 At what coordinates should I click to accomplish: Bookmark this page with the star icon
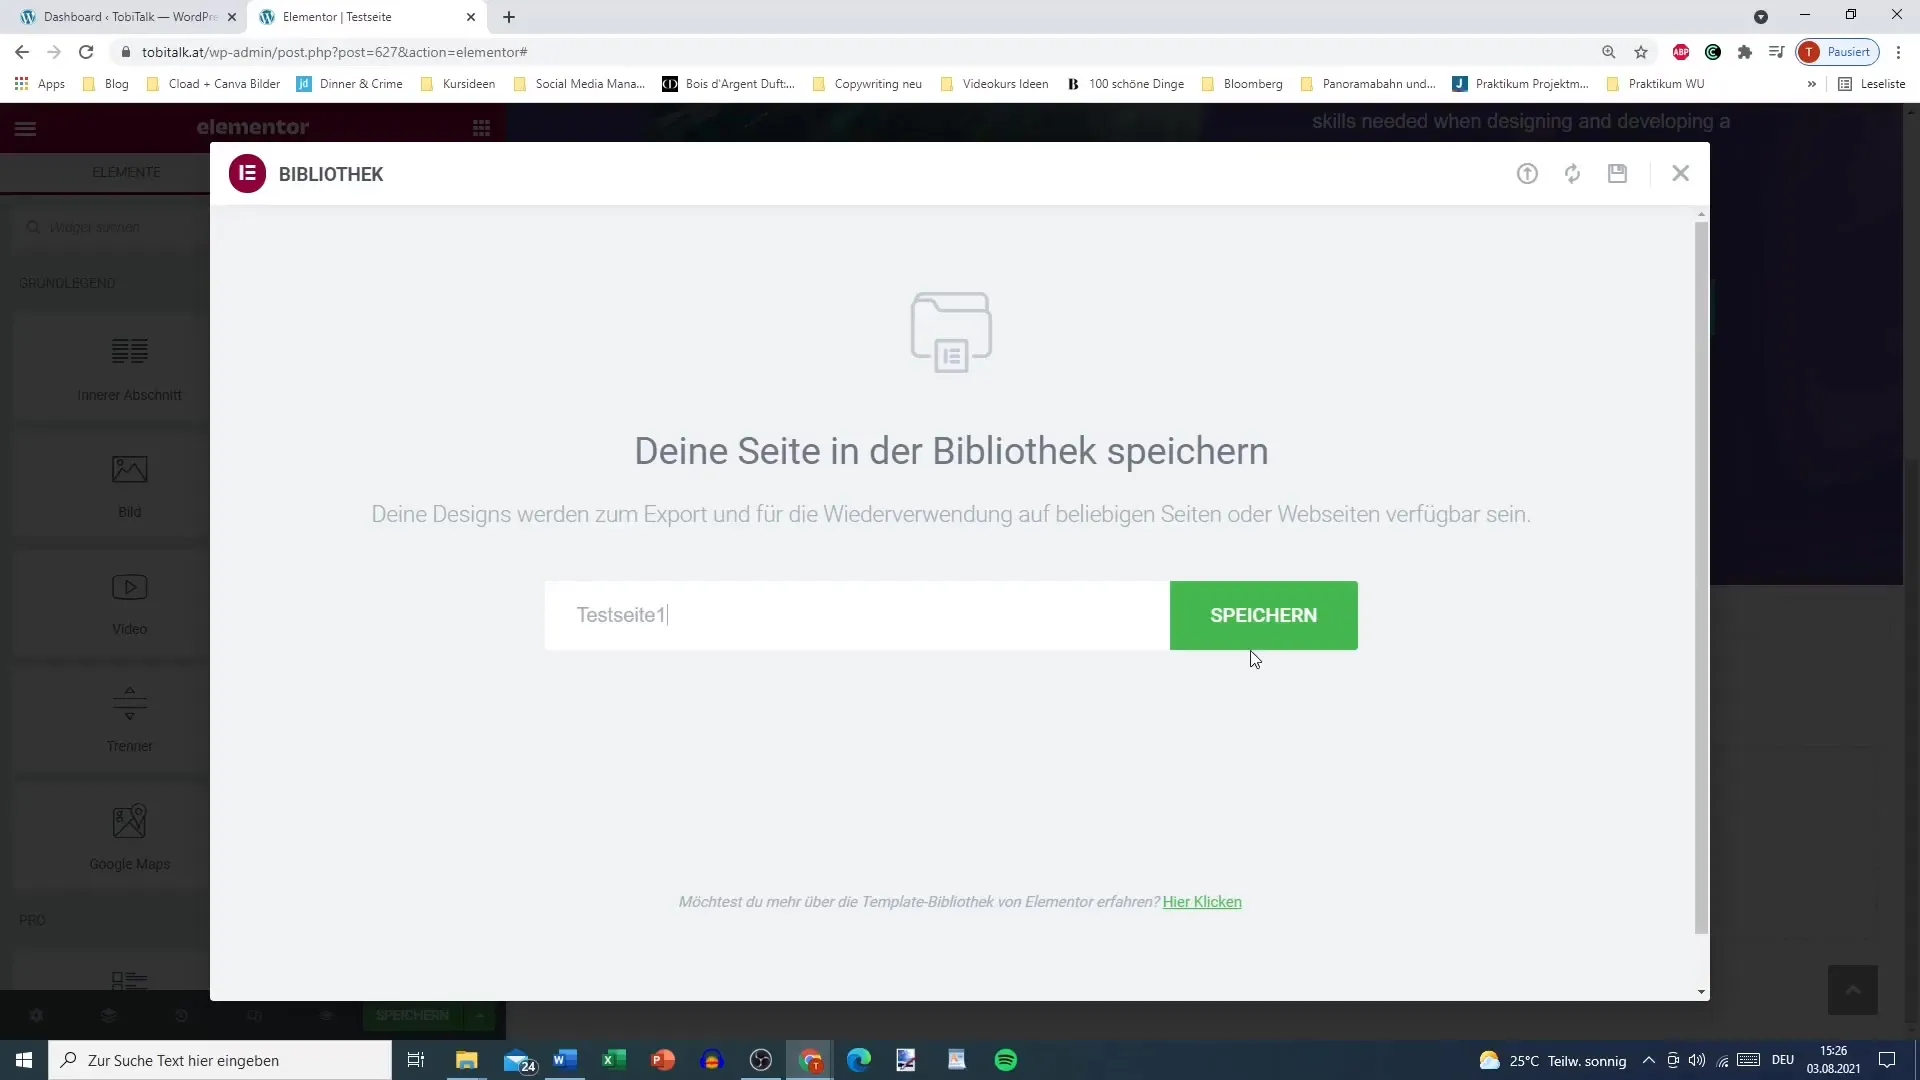click(1641, 52)
